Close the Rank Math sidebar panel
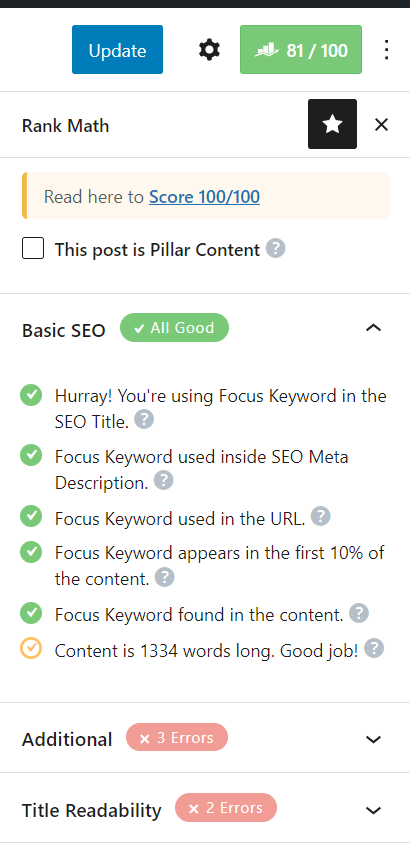This screenshot has height=855, width=410. [382, 125]
